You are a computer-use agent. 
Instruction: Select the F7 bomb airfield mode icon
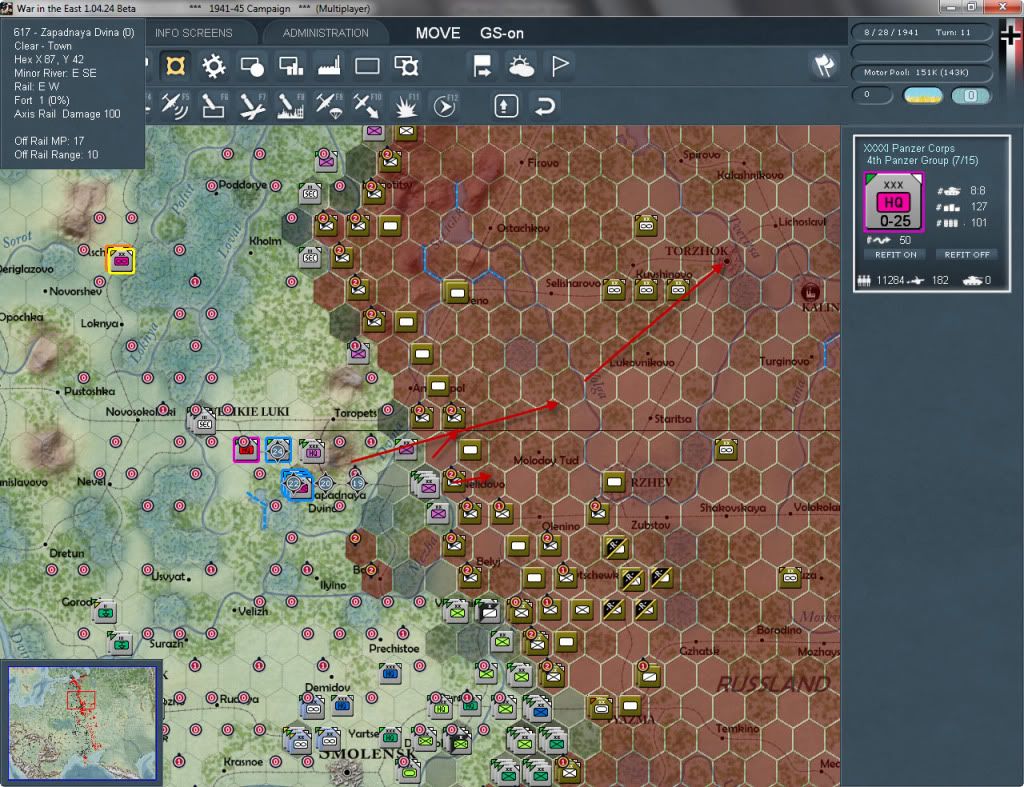tap(251, 106)
